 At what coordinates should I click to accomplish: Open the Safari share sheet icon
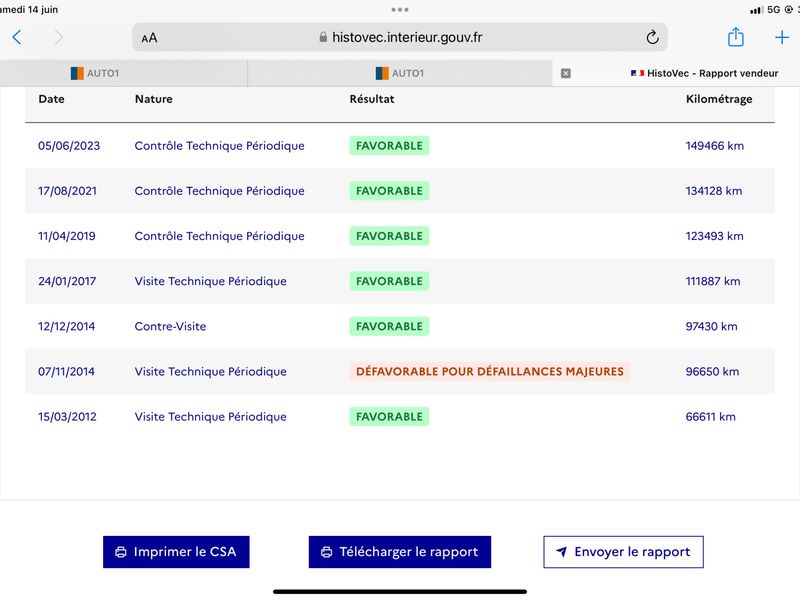[735, 37]
